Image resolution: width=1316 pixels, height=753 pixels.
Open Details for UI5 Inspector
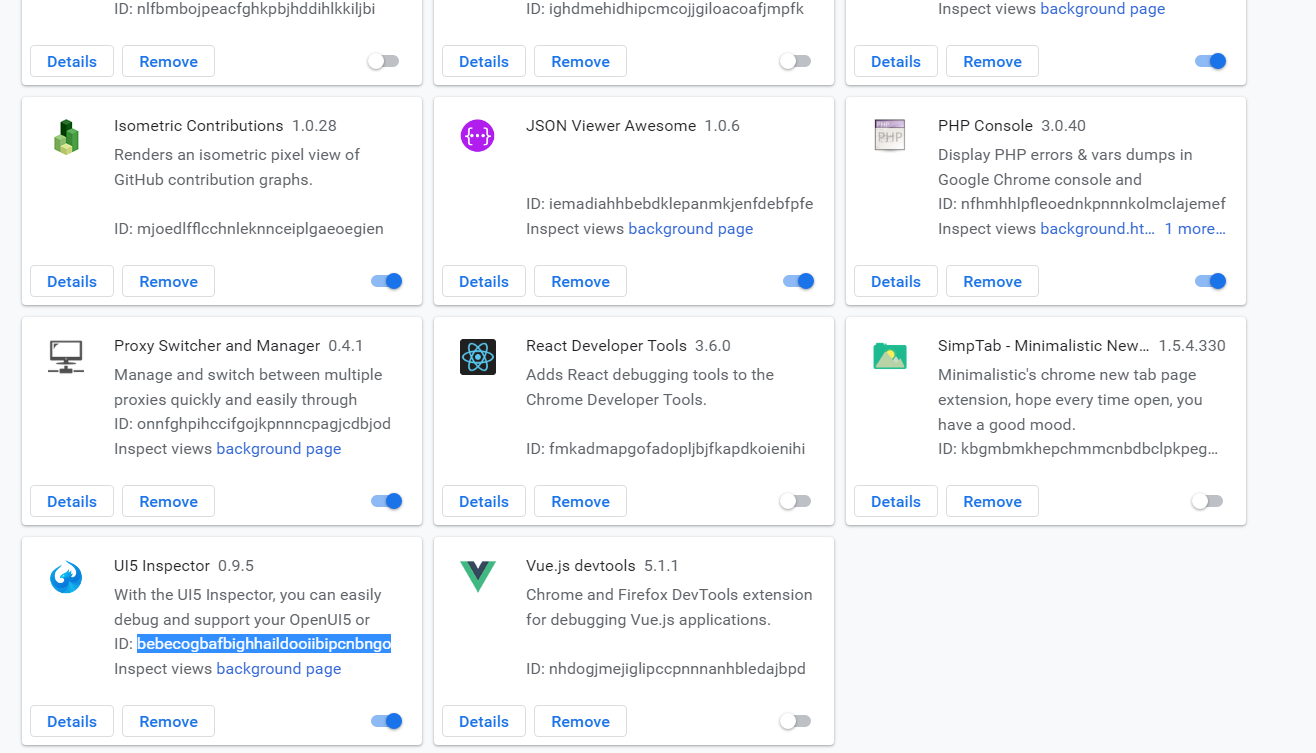coord(72,721)
